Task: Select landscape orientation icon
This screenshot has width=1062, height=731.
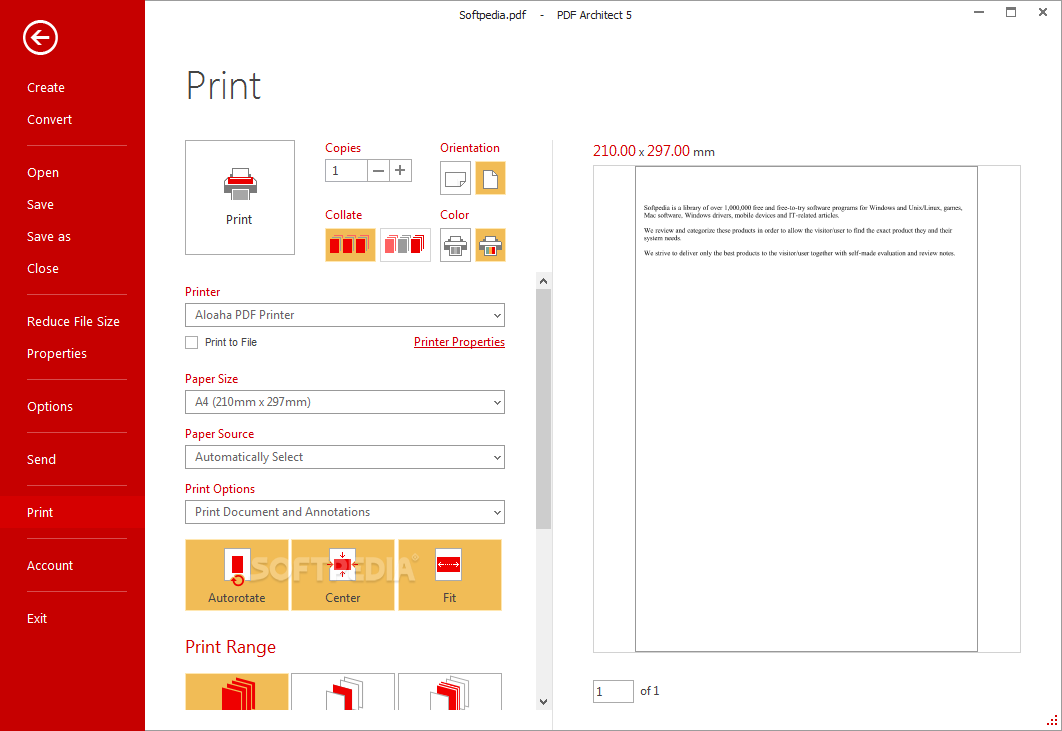Action: pyautogui.click(x=455, y=178)
